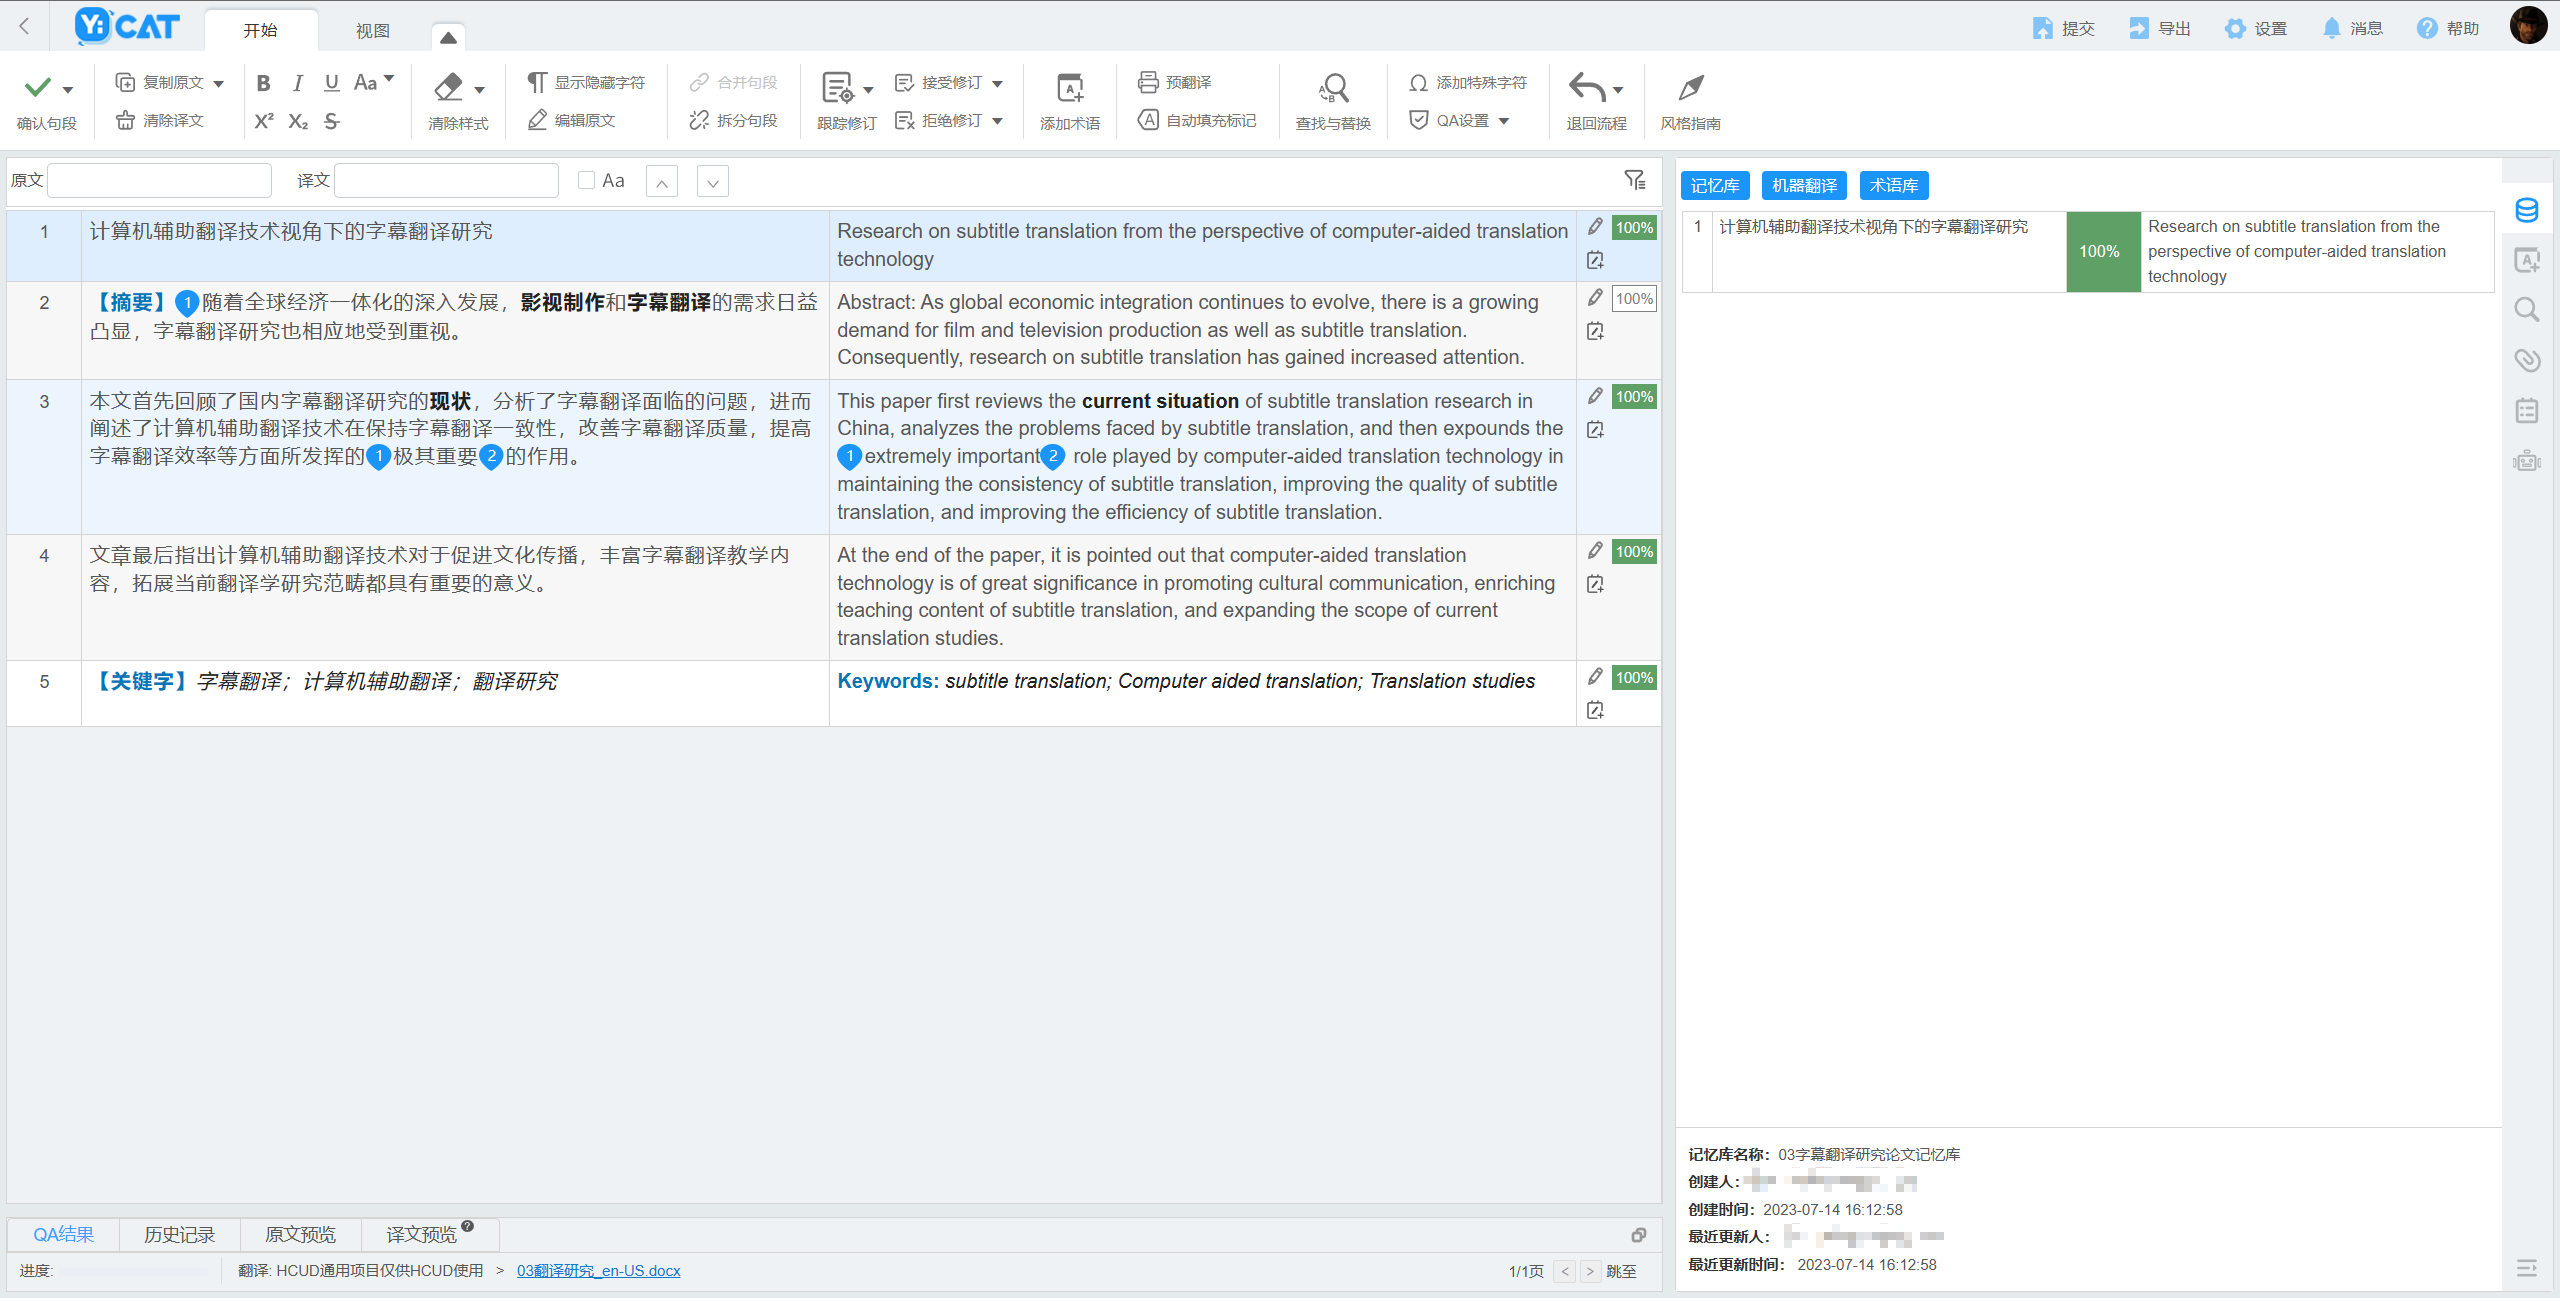This screenshot has width=2560, height=1302.
Task: Open the copy source dropdown arrow
Action: click(x=219, y=83)
